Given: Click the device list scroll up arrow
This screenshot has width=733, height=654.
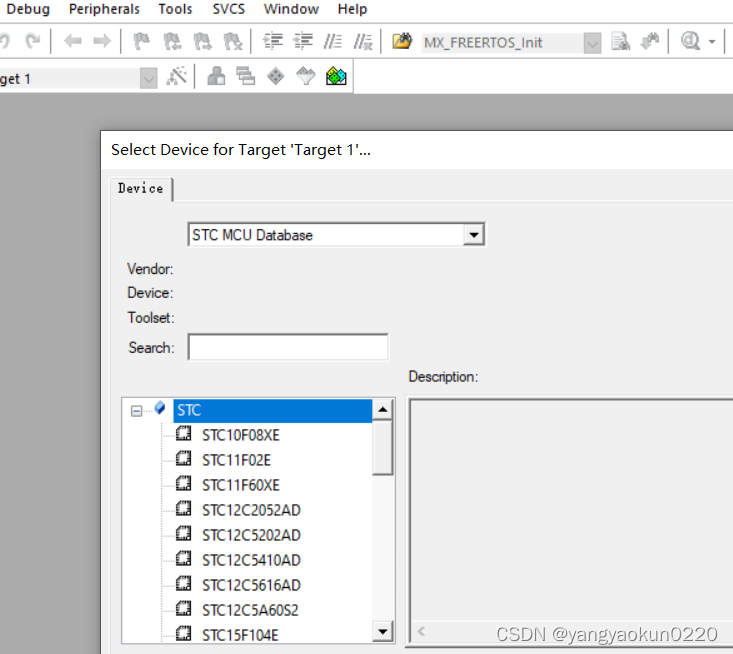Looking at the screenshot, I should tap(383, 410).
